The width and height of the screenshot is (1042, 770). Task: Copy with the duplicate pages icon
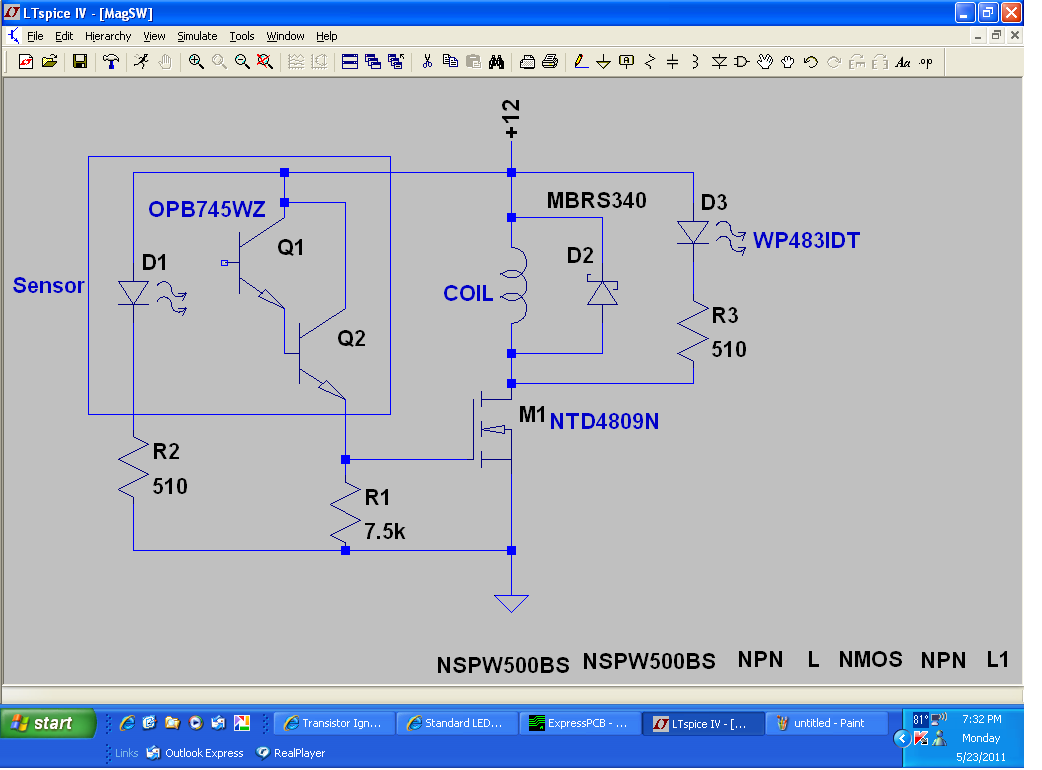451,62
